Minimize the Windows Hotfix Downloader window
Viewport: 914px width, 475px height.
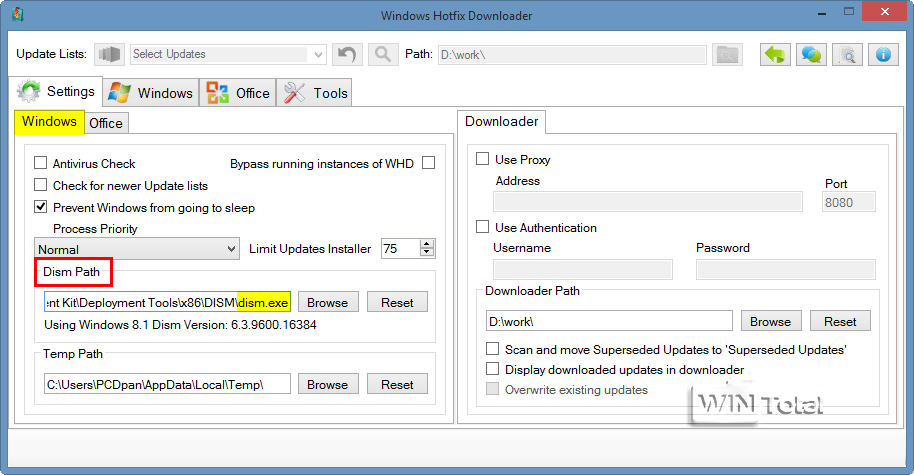point(822,12)
